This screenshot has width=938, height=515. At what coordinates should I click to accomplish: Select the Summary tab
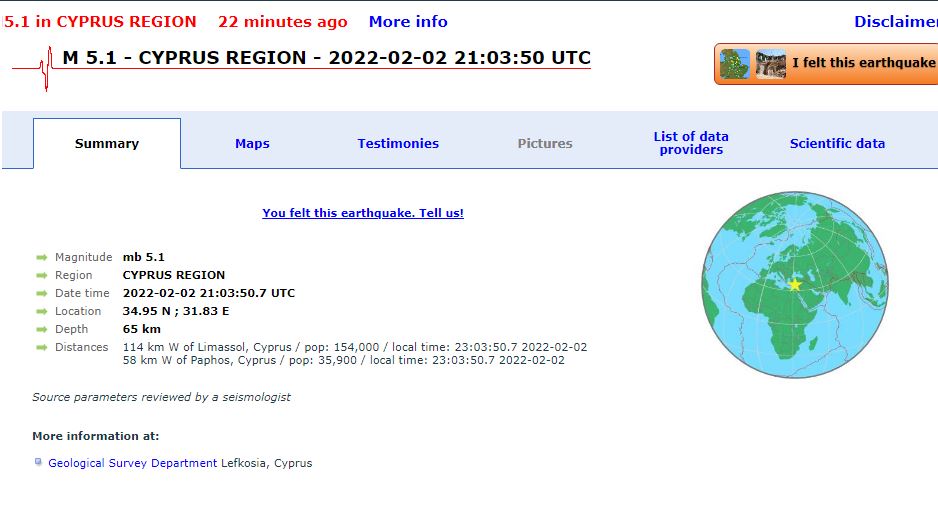coord(106,144)
